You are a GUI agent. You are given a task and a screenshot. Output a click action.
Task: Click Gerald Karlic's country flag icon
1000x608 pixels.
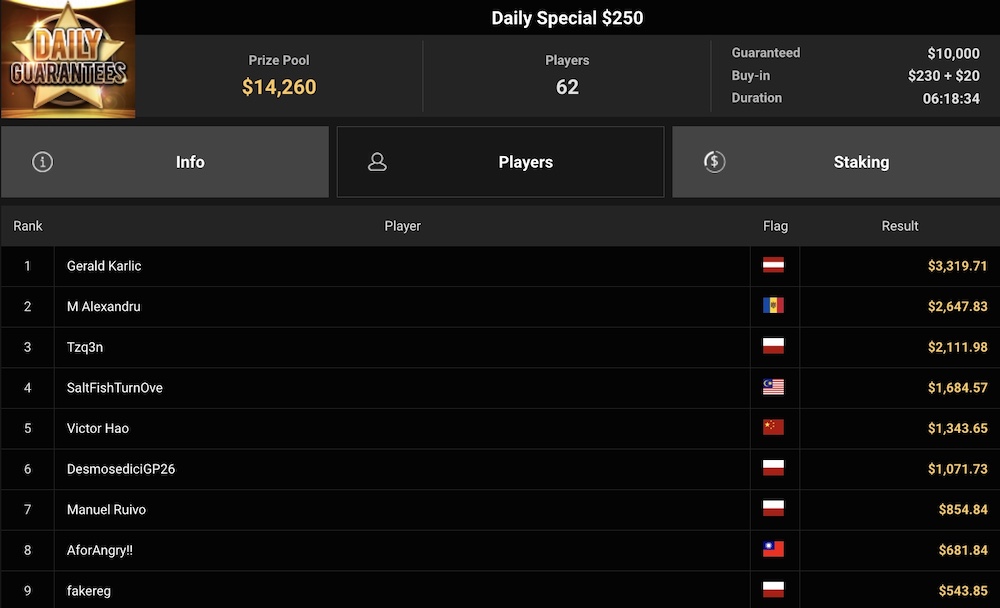773,266
